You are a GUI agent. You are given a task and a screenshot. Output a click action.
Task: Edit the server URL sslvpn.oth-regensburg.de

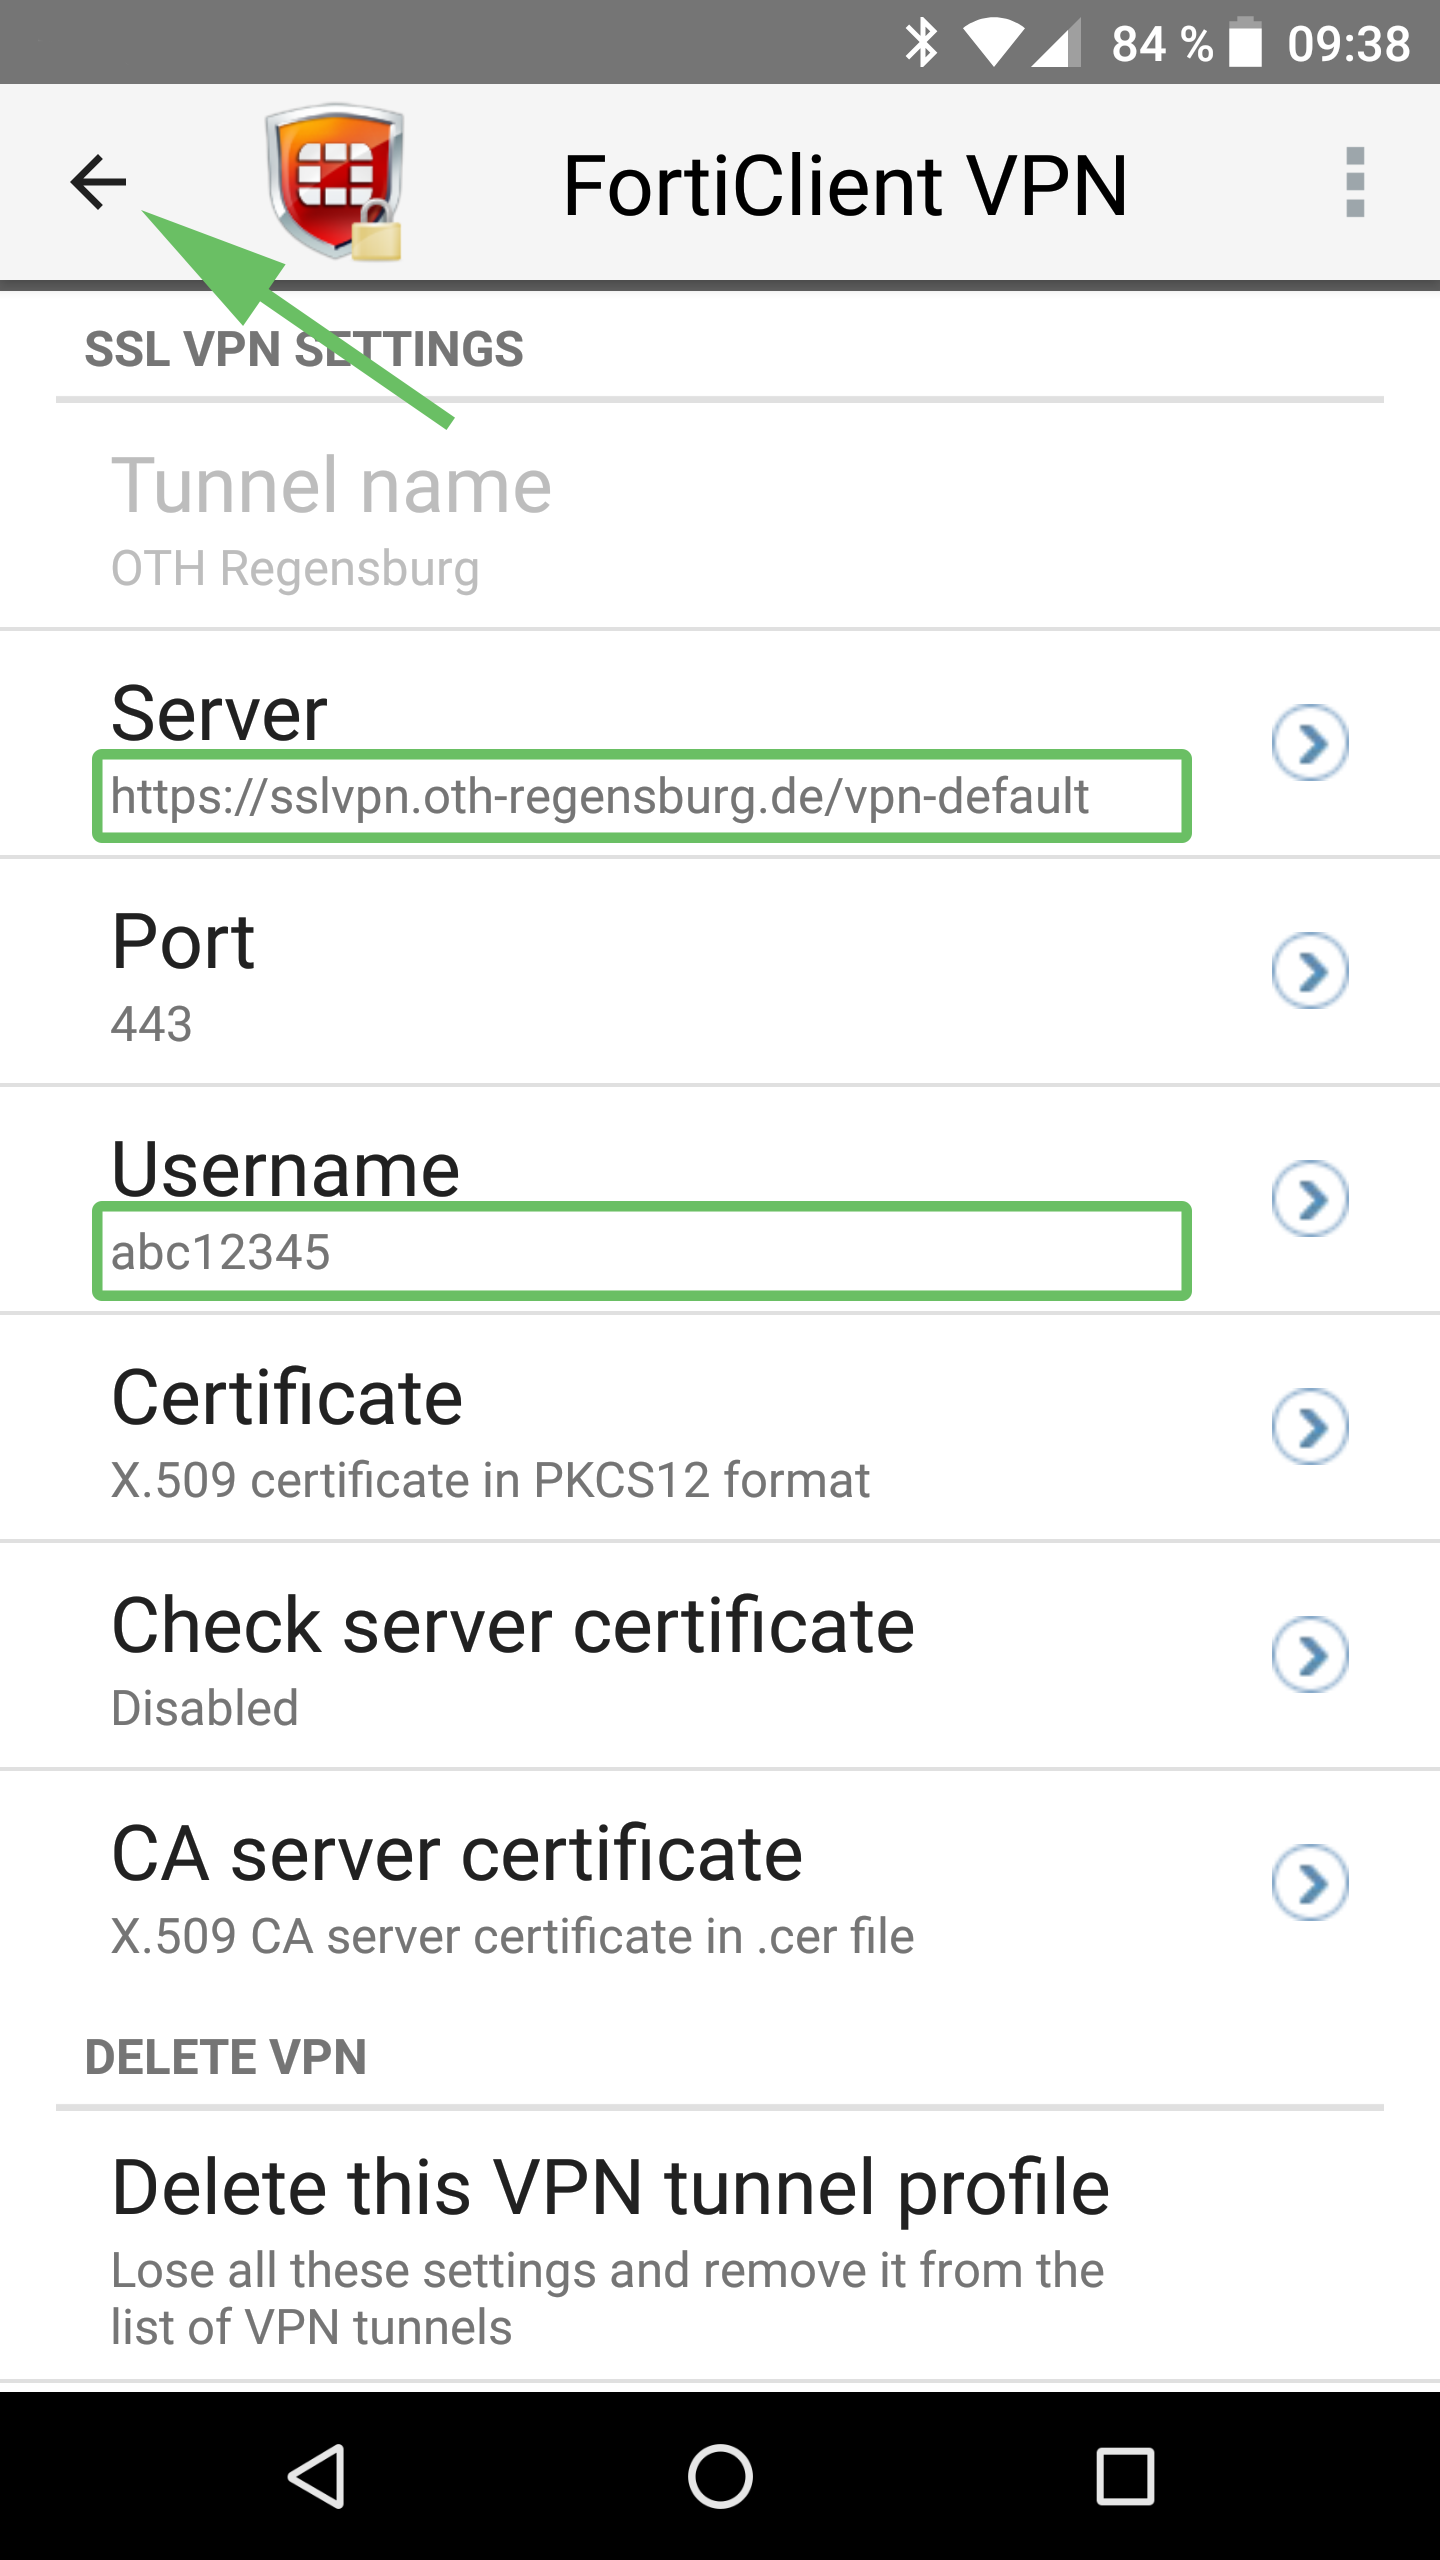click(600, 797)
